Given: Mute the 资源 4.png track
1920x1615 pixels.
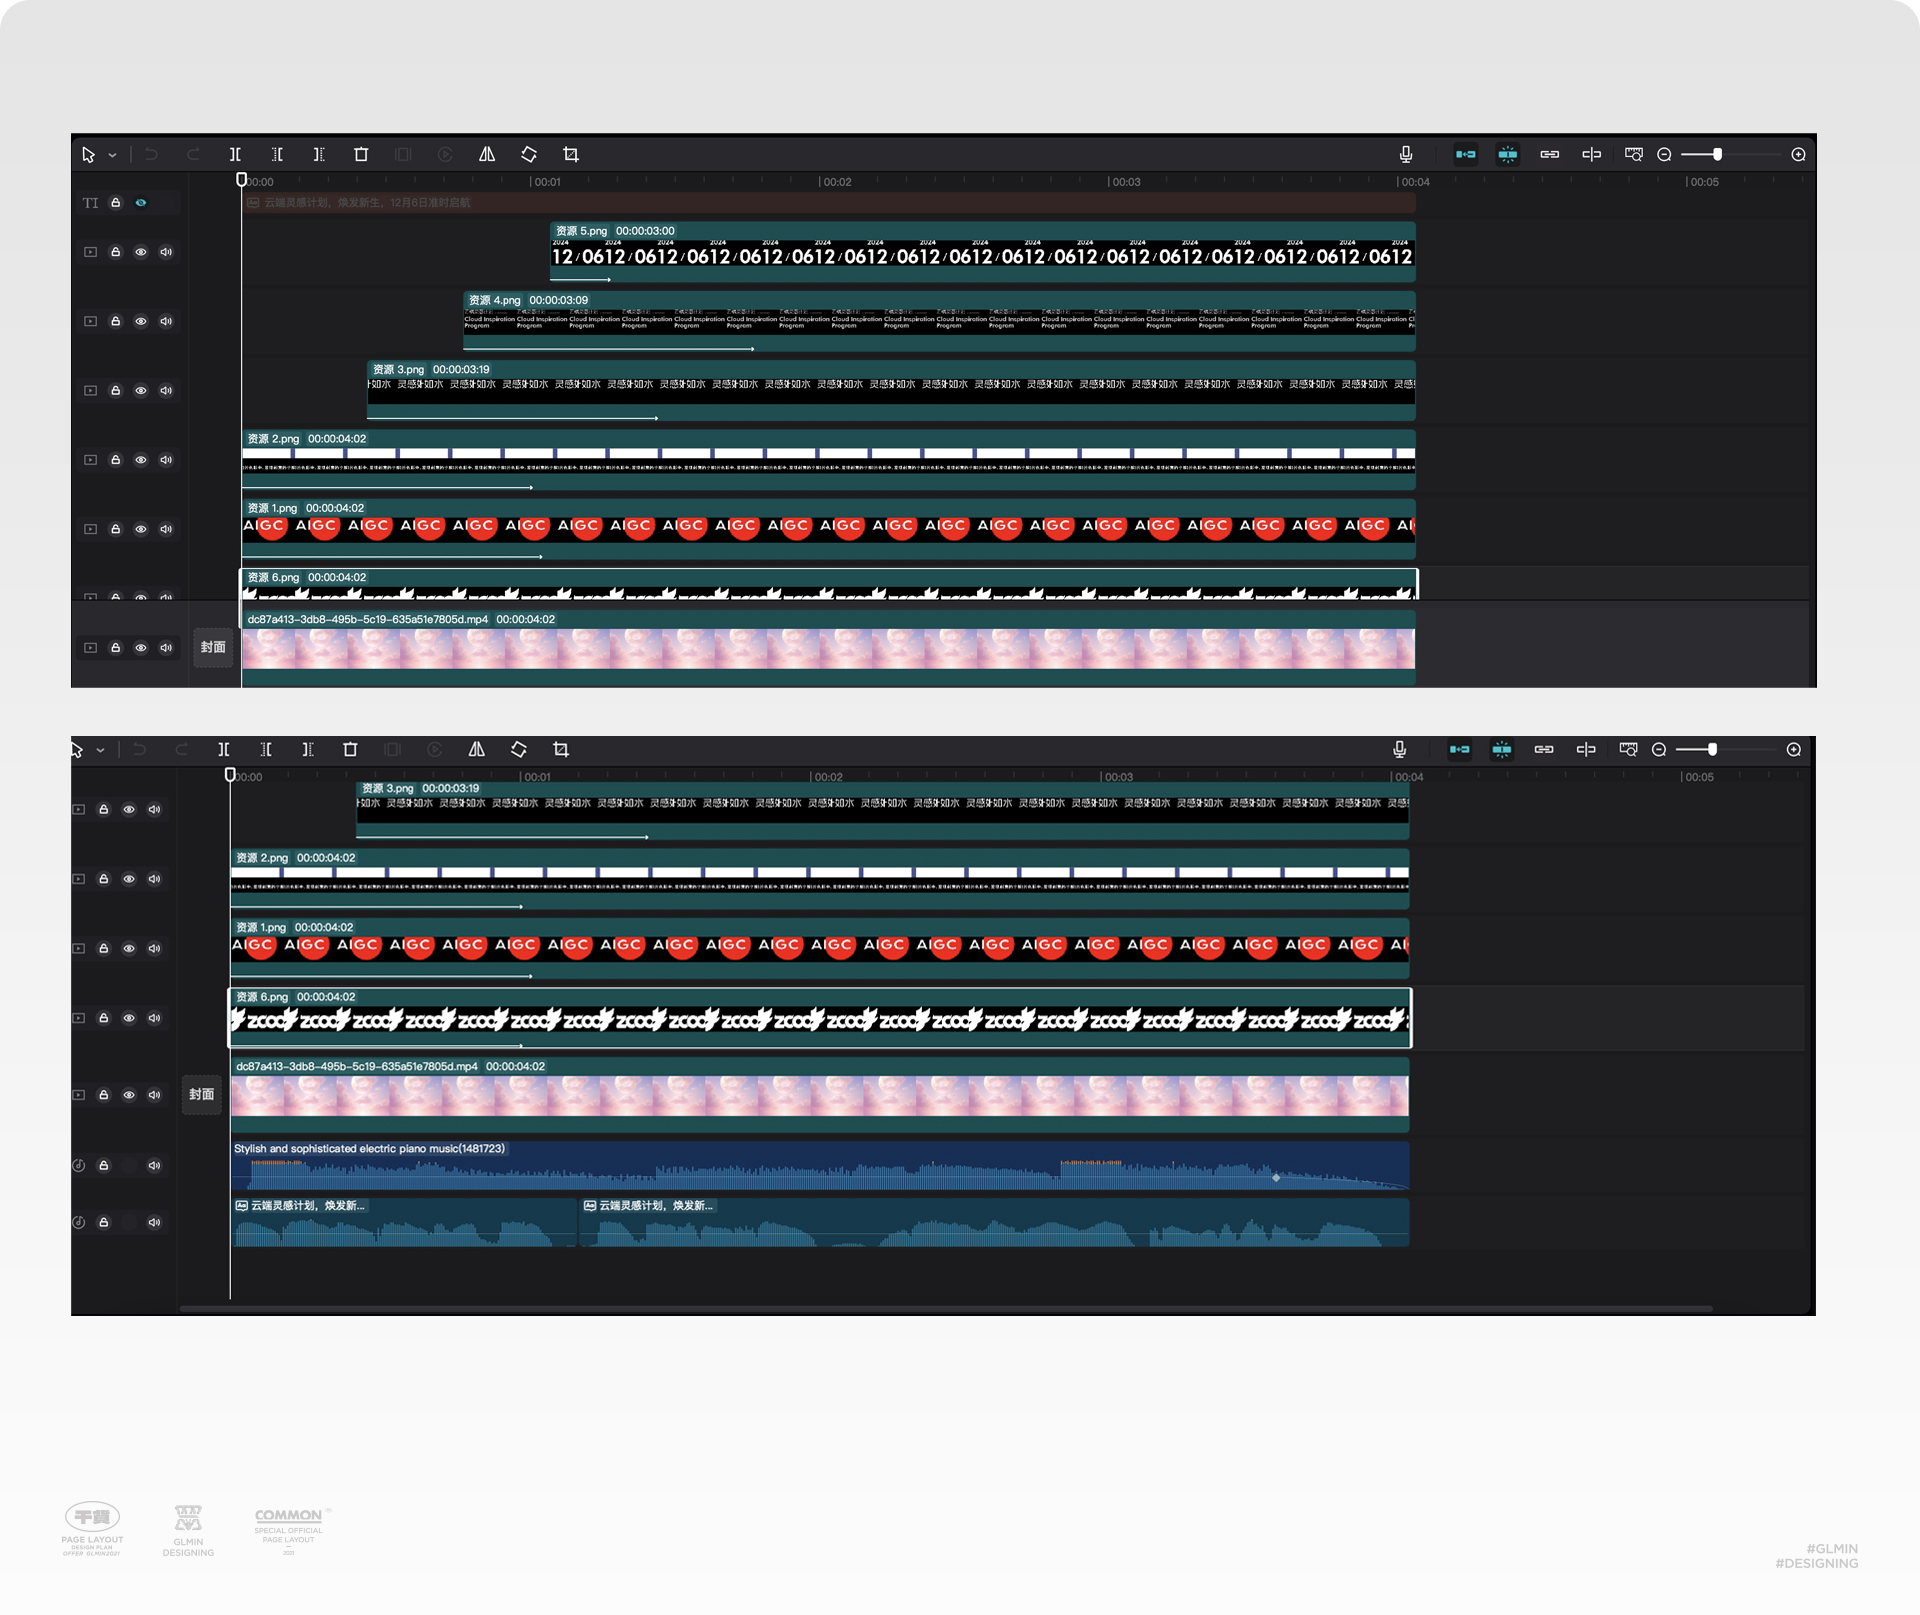Looking at the screenshot, I should click(166, 322).
